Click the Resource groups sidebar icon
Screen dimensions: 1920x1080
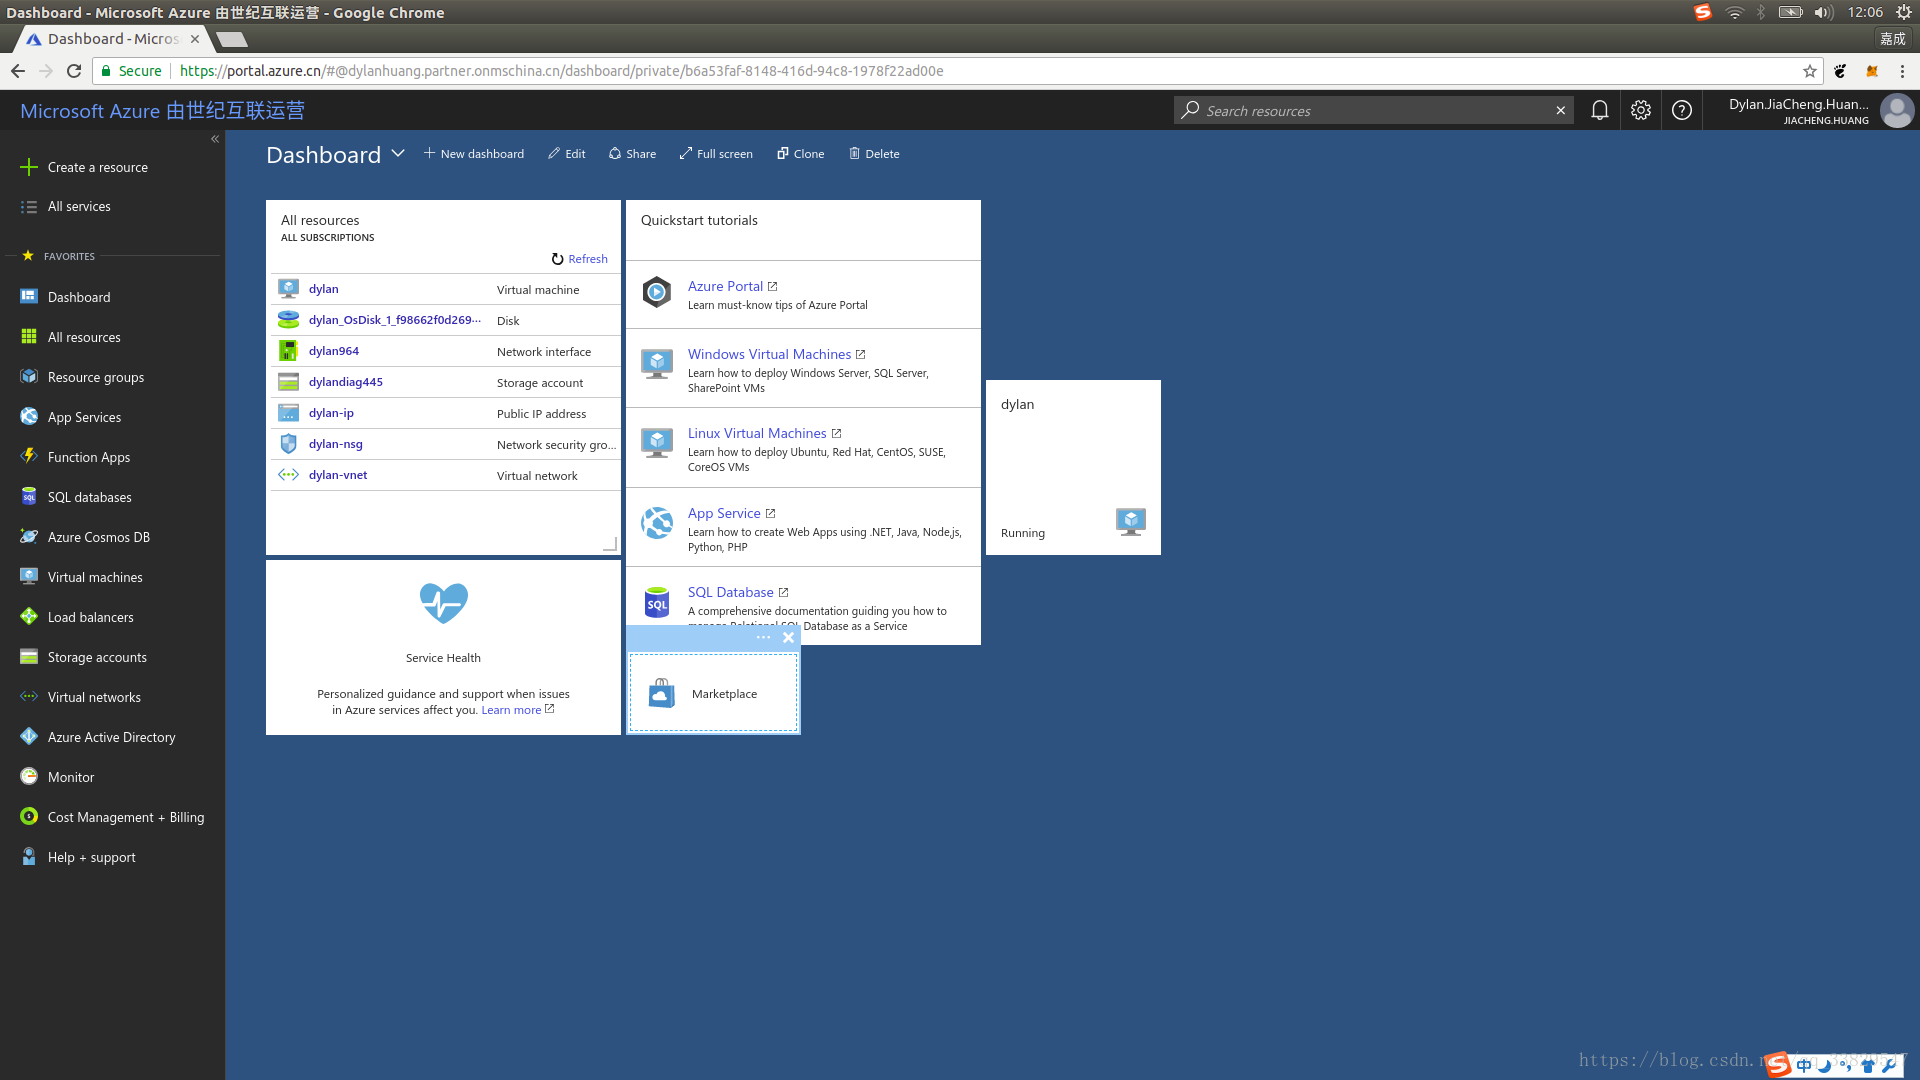(30, 377)
